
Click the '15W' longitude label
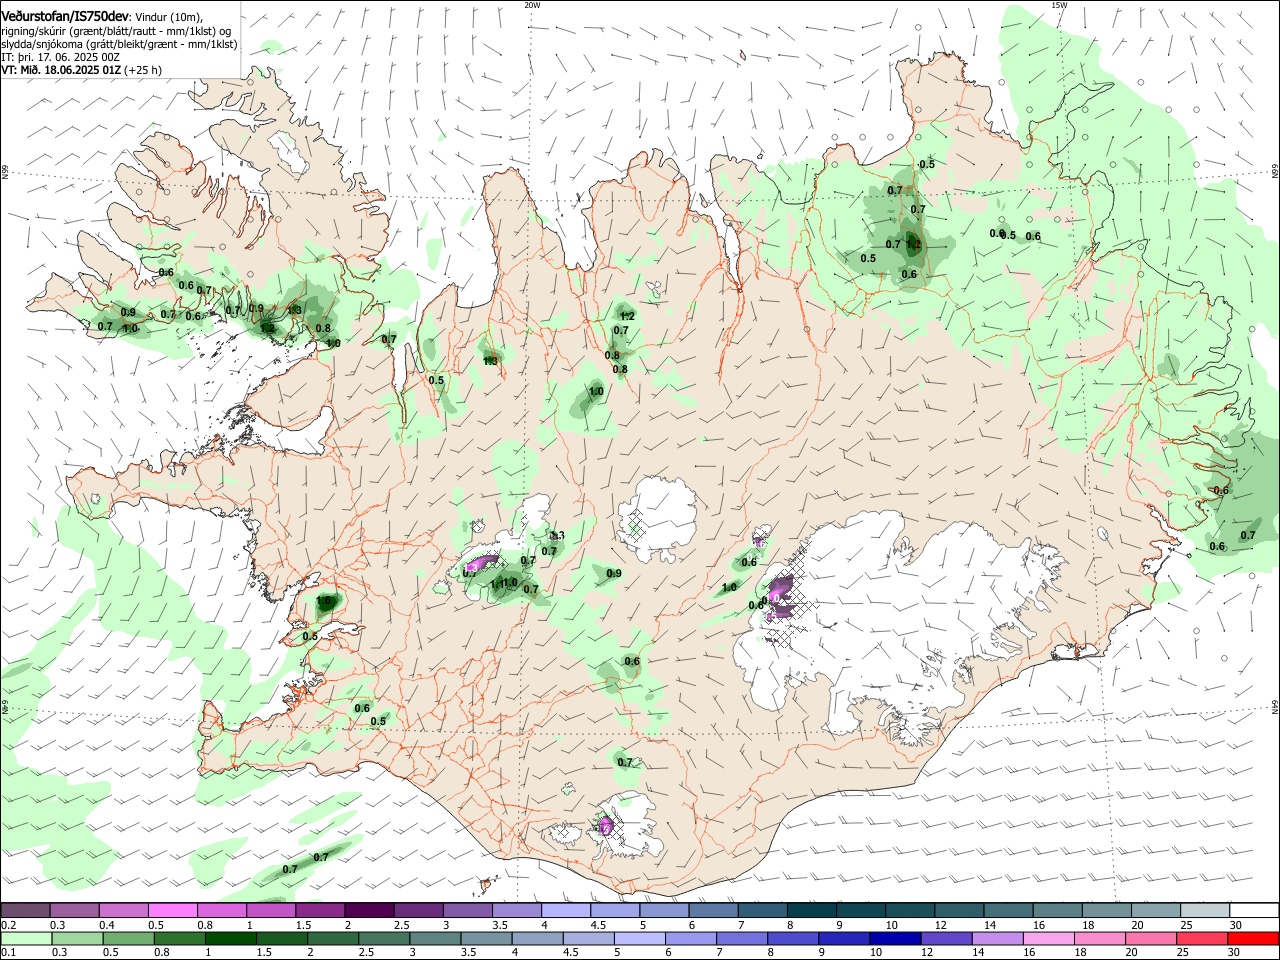(1059, 5)
